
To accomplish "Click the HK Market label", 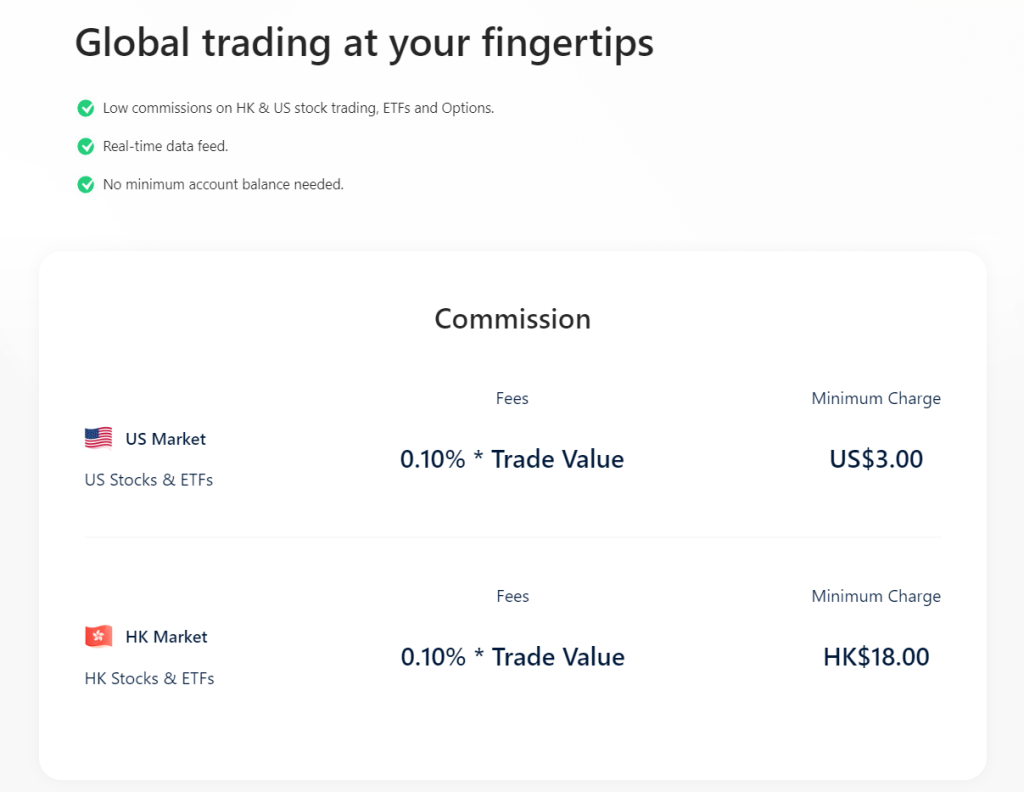I will pyautogui.click(x=166, y=637).
